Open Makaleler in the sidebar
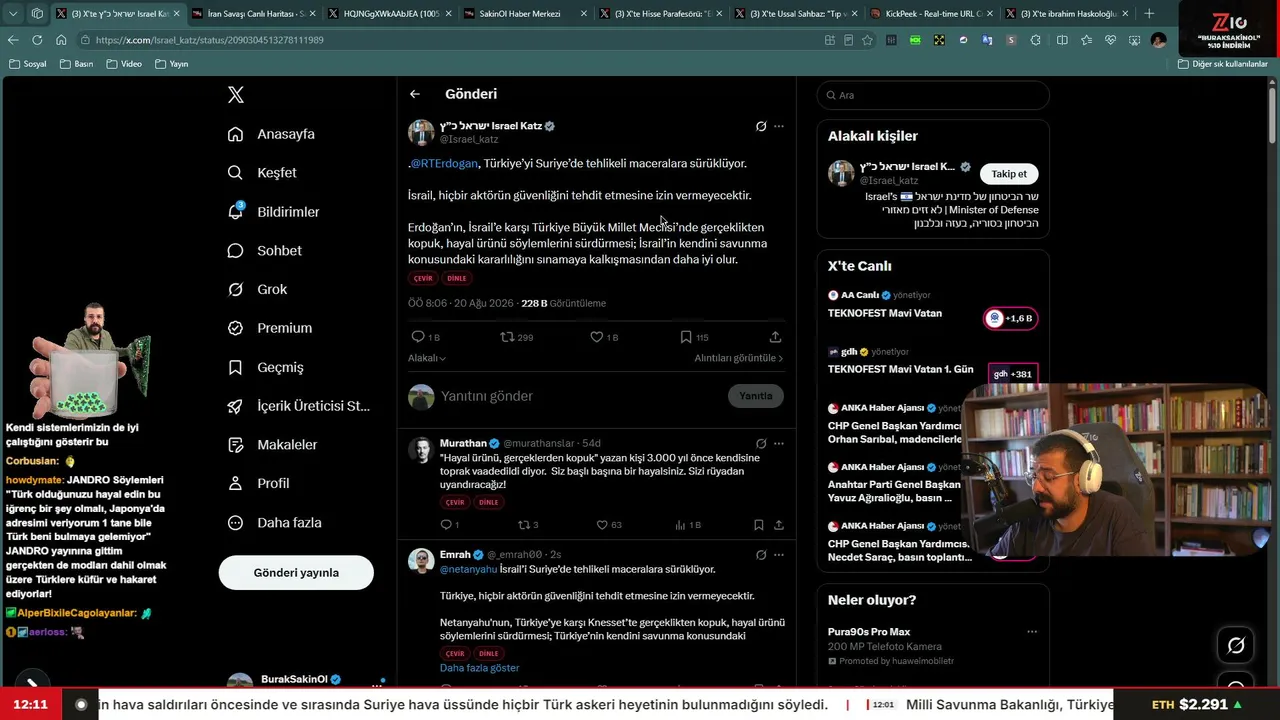The height and width of the screenshot is (720, 1280). (x=272, y=445)
